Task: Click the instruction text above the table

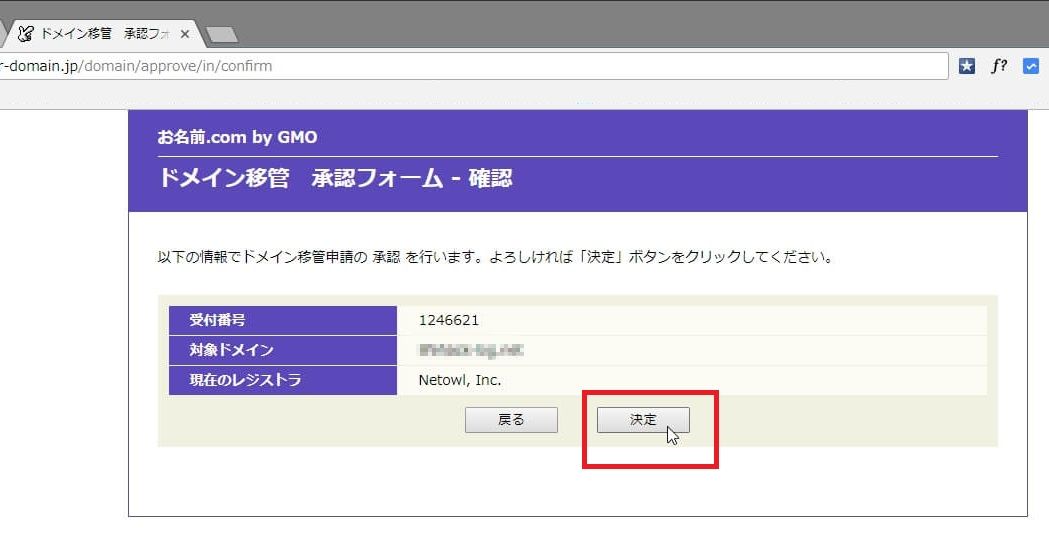Action: point(496,257)
